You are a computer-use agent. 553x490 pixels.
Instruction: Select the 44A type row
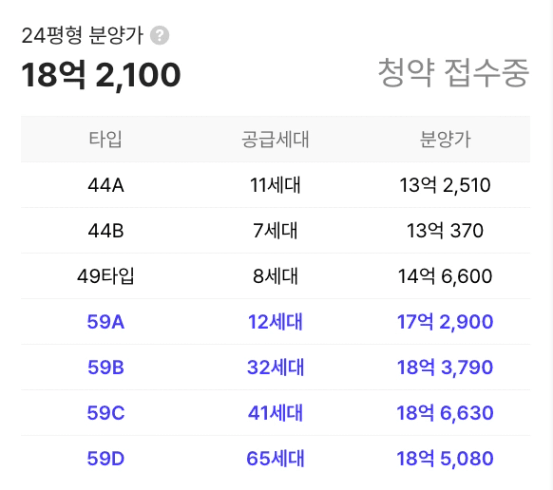[x=275, y=185]
